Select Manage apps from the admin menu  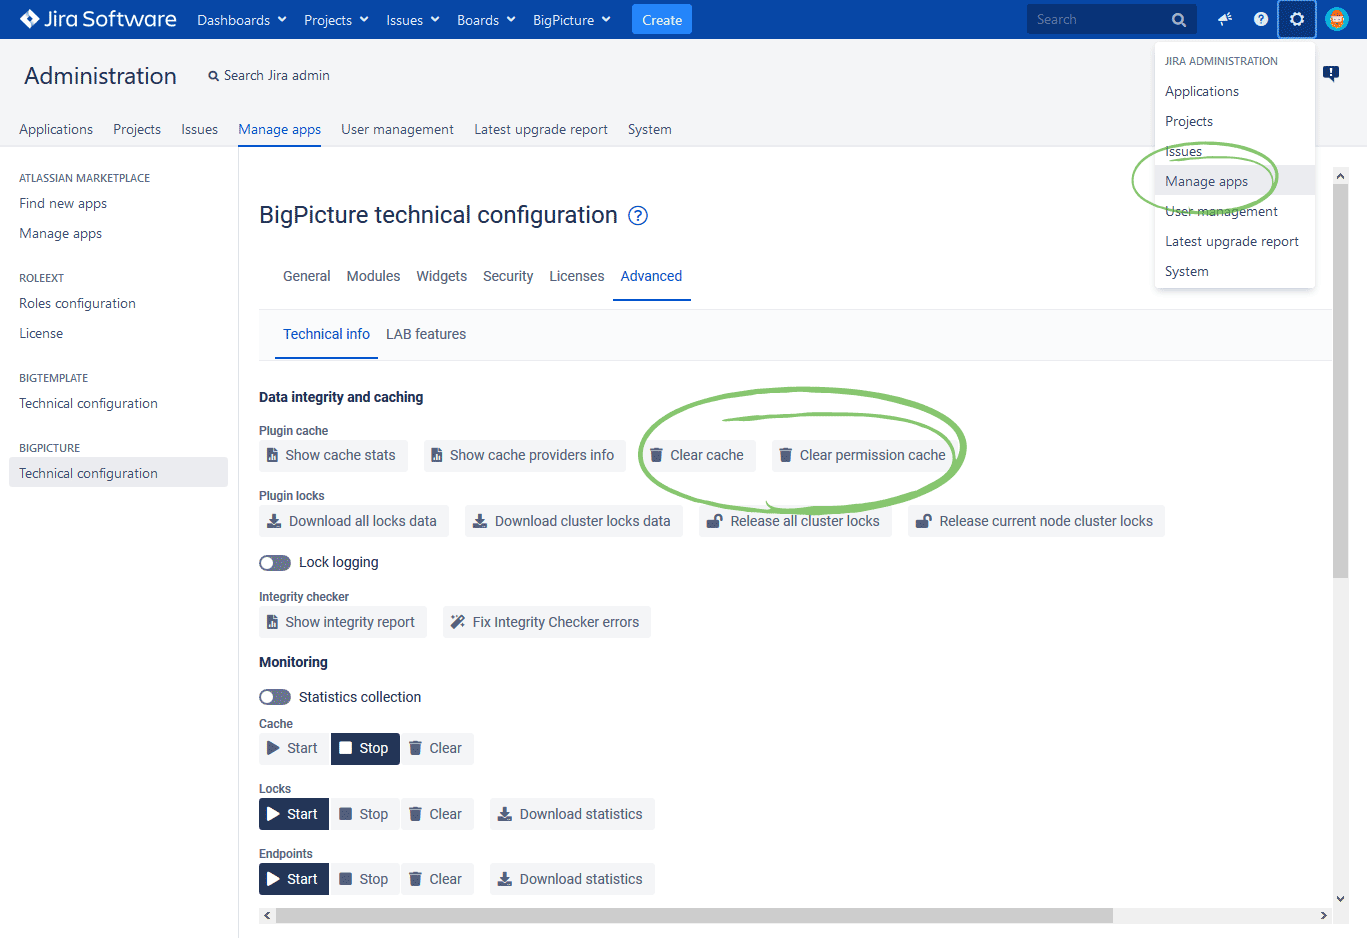coord(1206,182)
